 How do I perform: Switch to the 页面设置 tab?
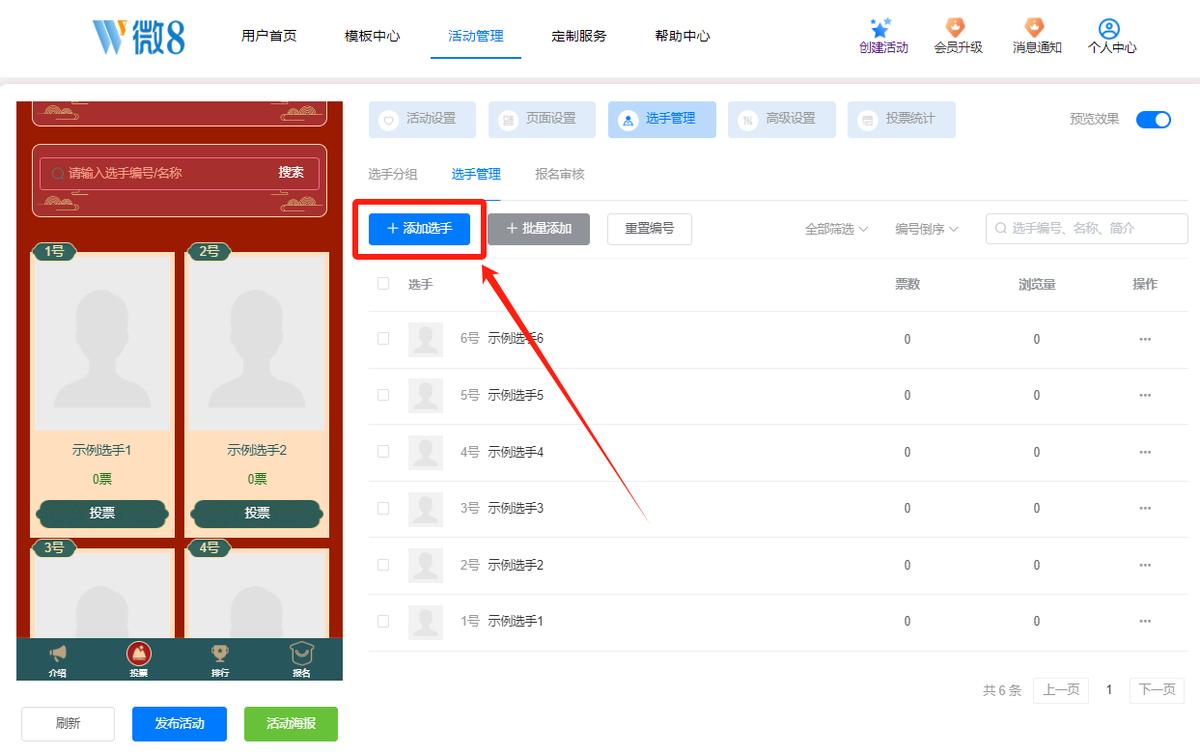coord(542,119)
